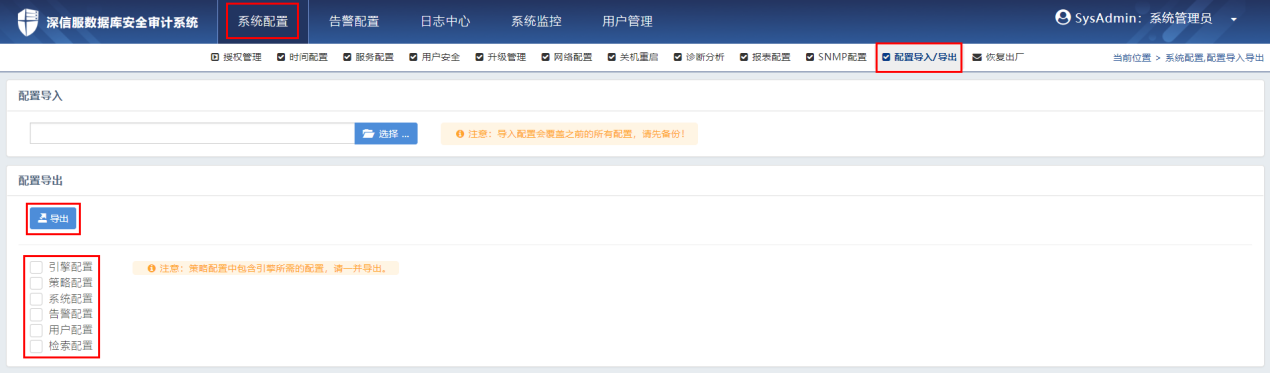Select the 配置导入/导出 submenu tab
Screen dimensions: 1270x373
(x=919, y=58)
